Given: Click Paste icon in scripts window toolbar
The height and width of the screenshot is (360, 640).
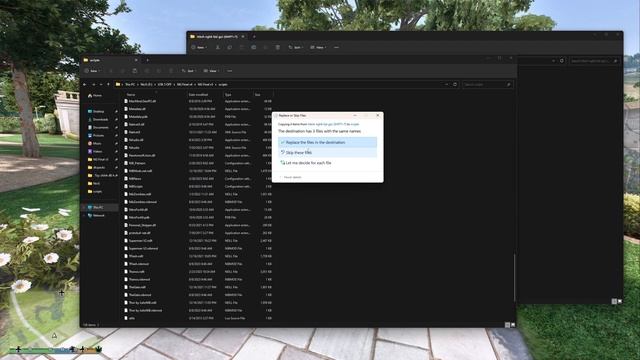Looking at the screenshot, I should tap(135, 71).
